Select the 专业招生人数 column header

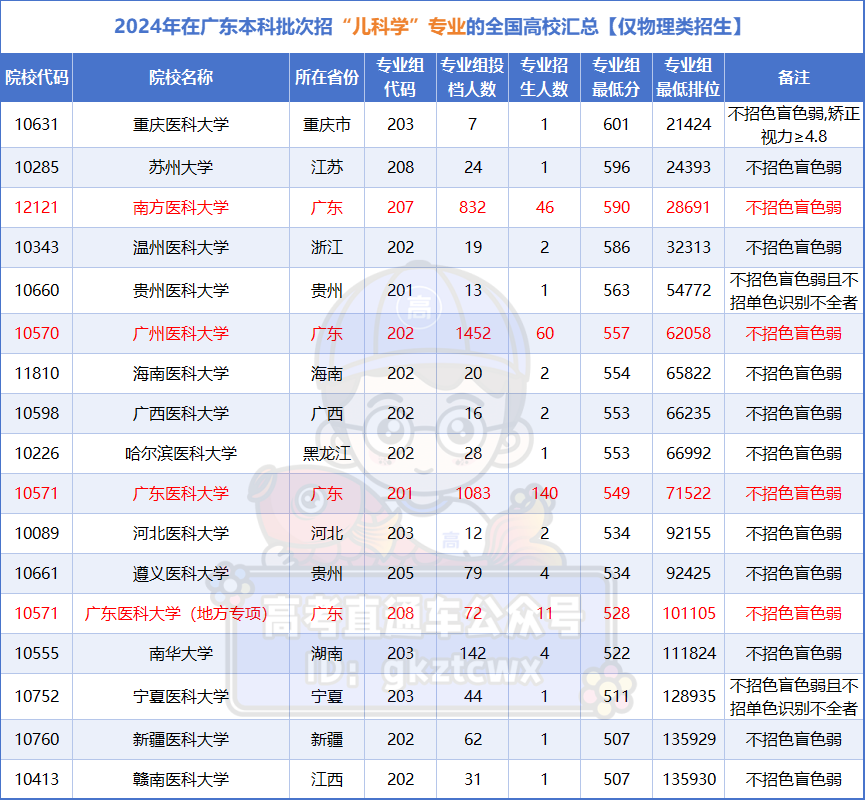(544, 78)
